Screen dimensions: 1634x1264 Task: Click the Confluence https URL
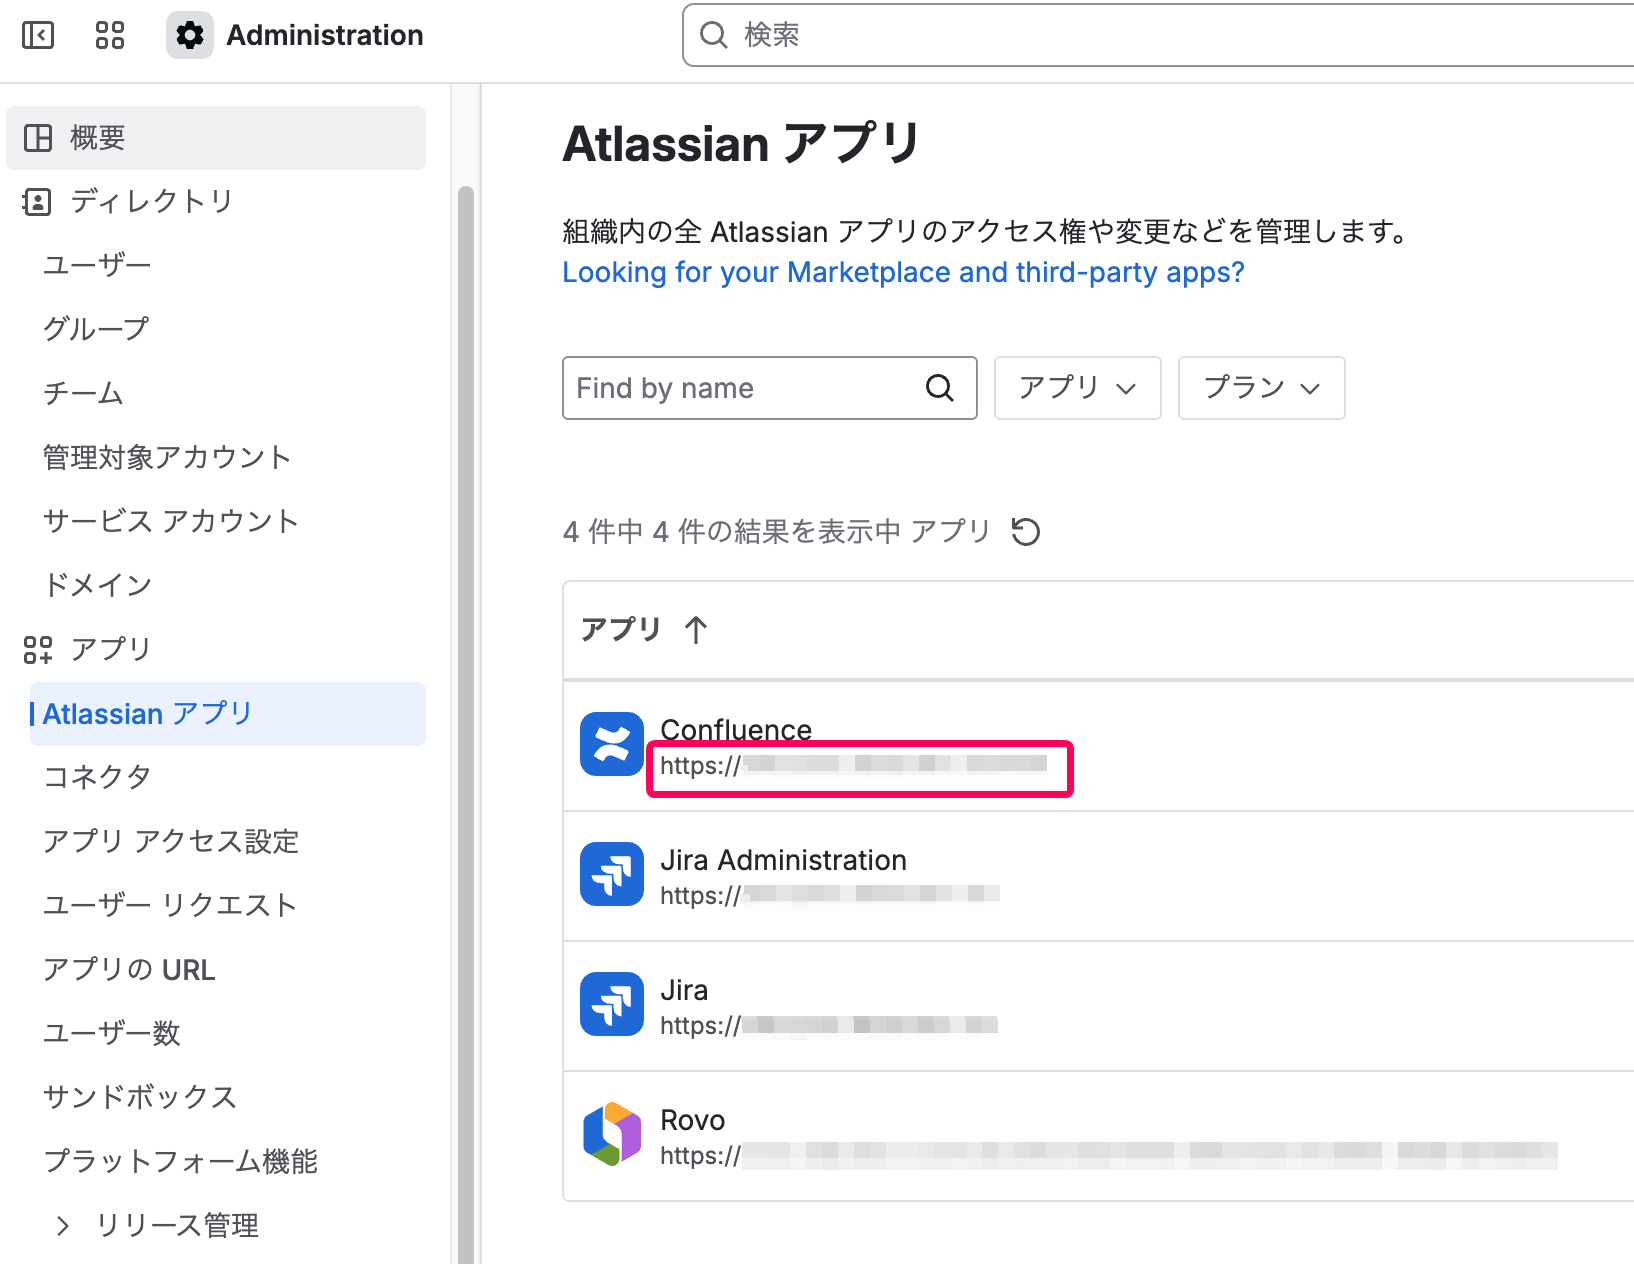pos(853,766)
